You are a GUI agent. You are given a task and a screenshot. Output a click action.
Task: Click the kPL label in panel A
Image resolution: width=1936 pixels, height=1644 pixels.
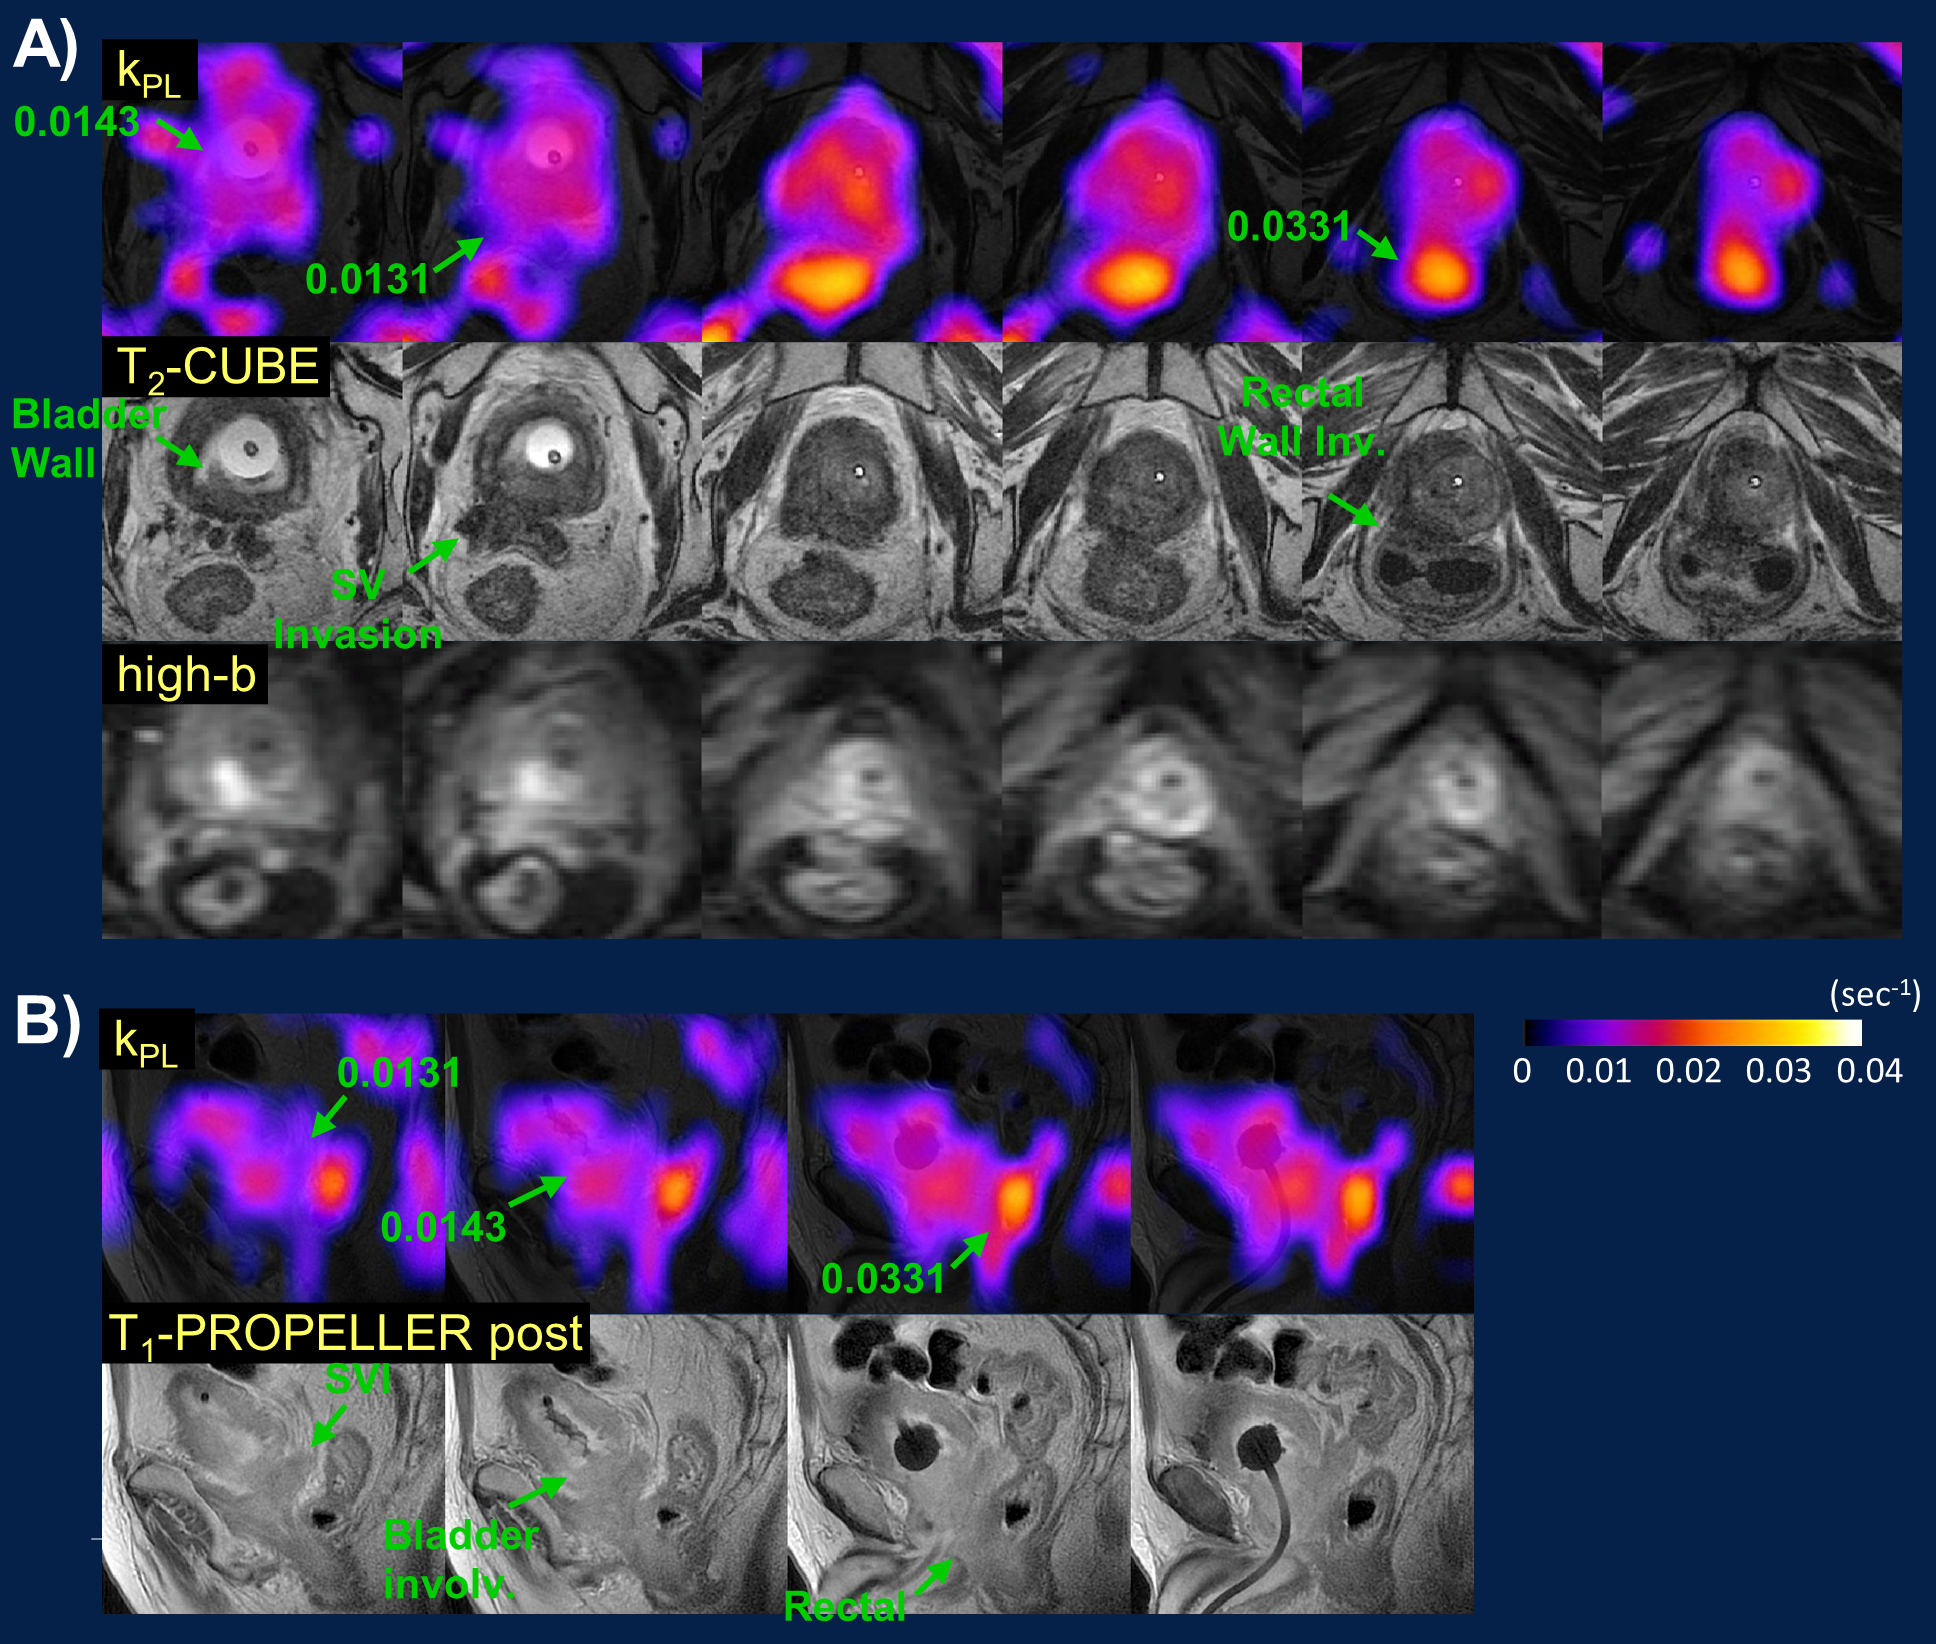coord(149,72)
